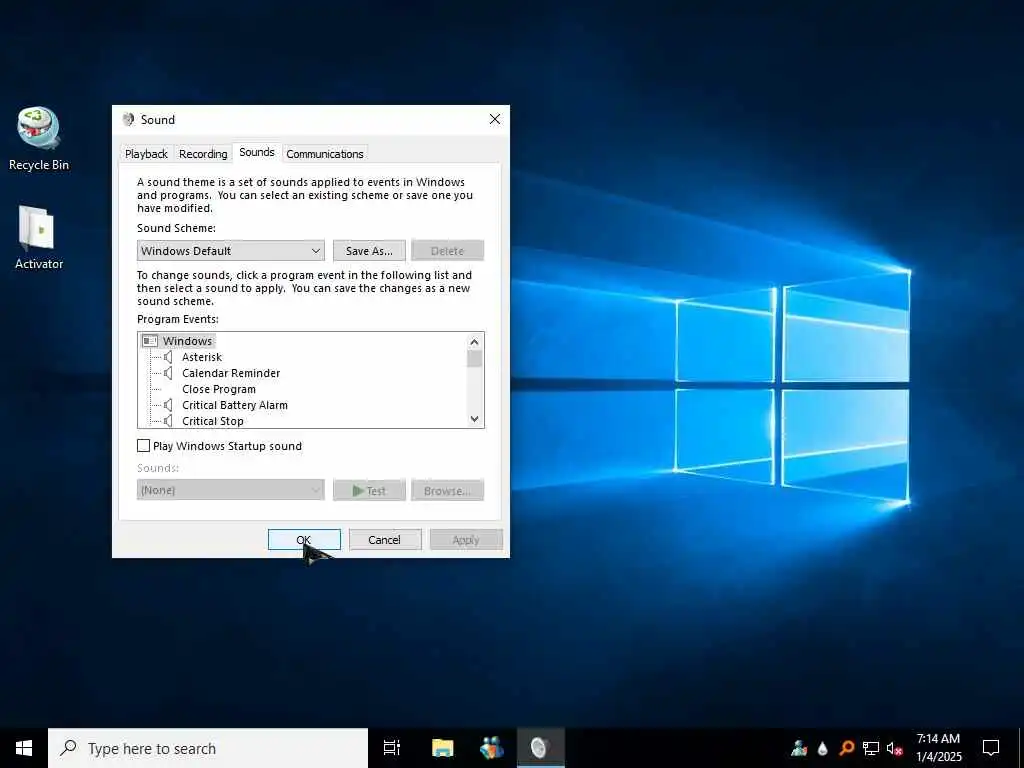Click the orange magnifier tray icon
The image size is (1024, 768).
click(846, 748)
